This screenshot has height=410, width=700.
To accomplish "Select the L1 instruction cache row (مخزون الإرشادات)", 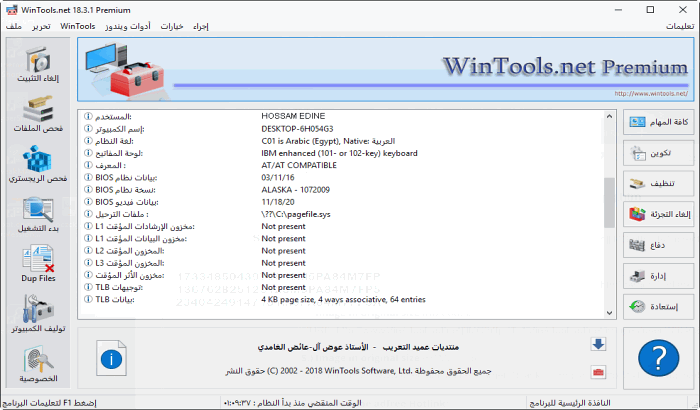I will pyautogui.click(x=342, y=226).
